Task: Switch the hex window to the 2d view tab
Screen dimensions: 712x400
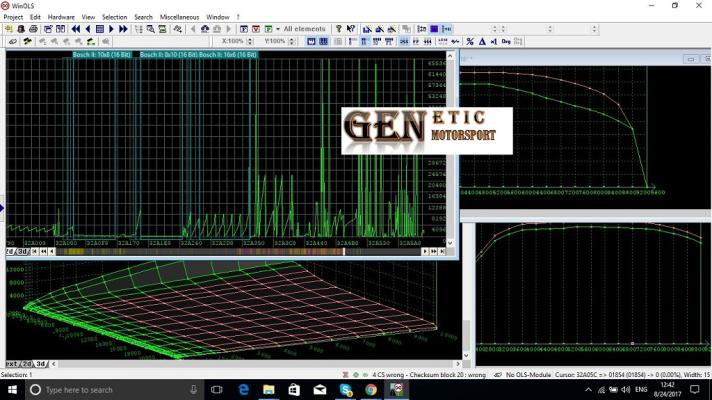Action: tap(10, 251)
